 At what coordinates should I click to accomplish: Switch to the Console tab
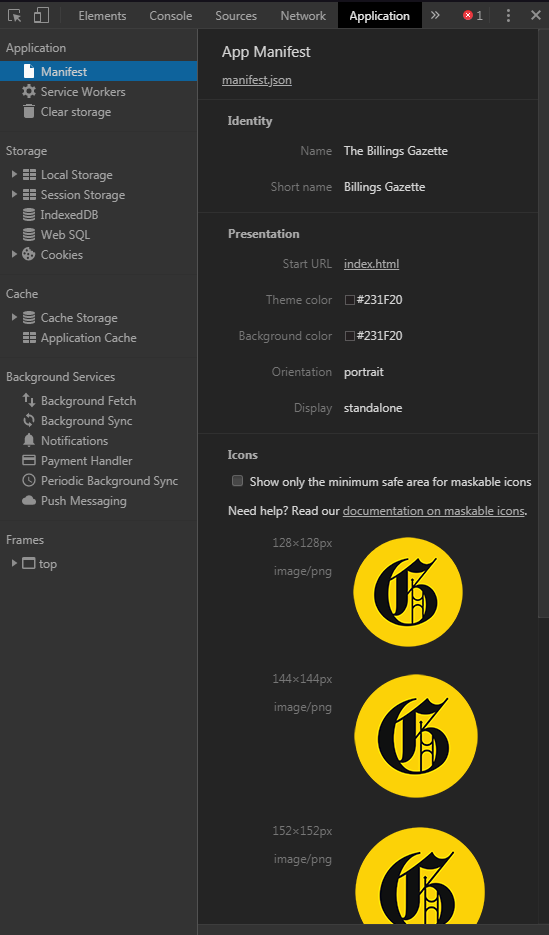point(170,16)
